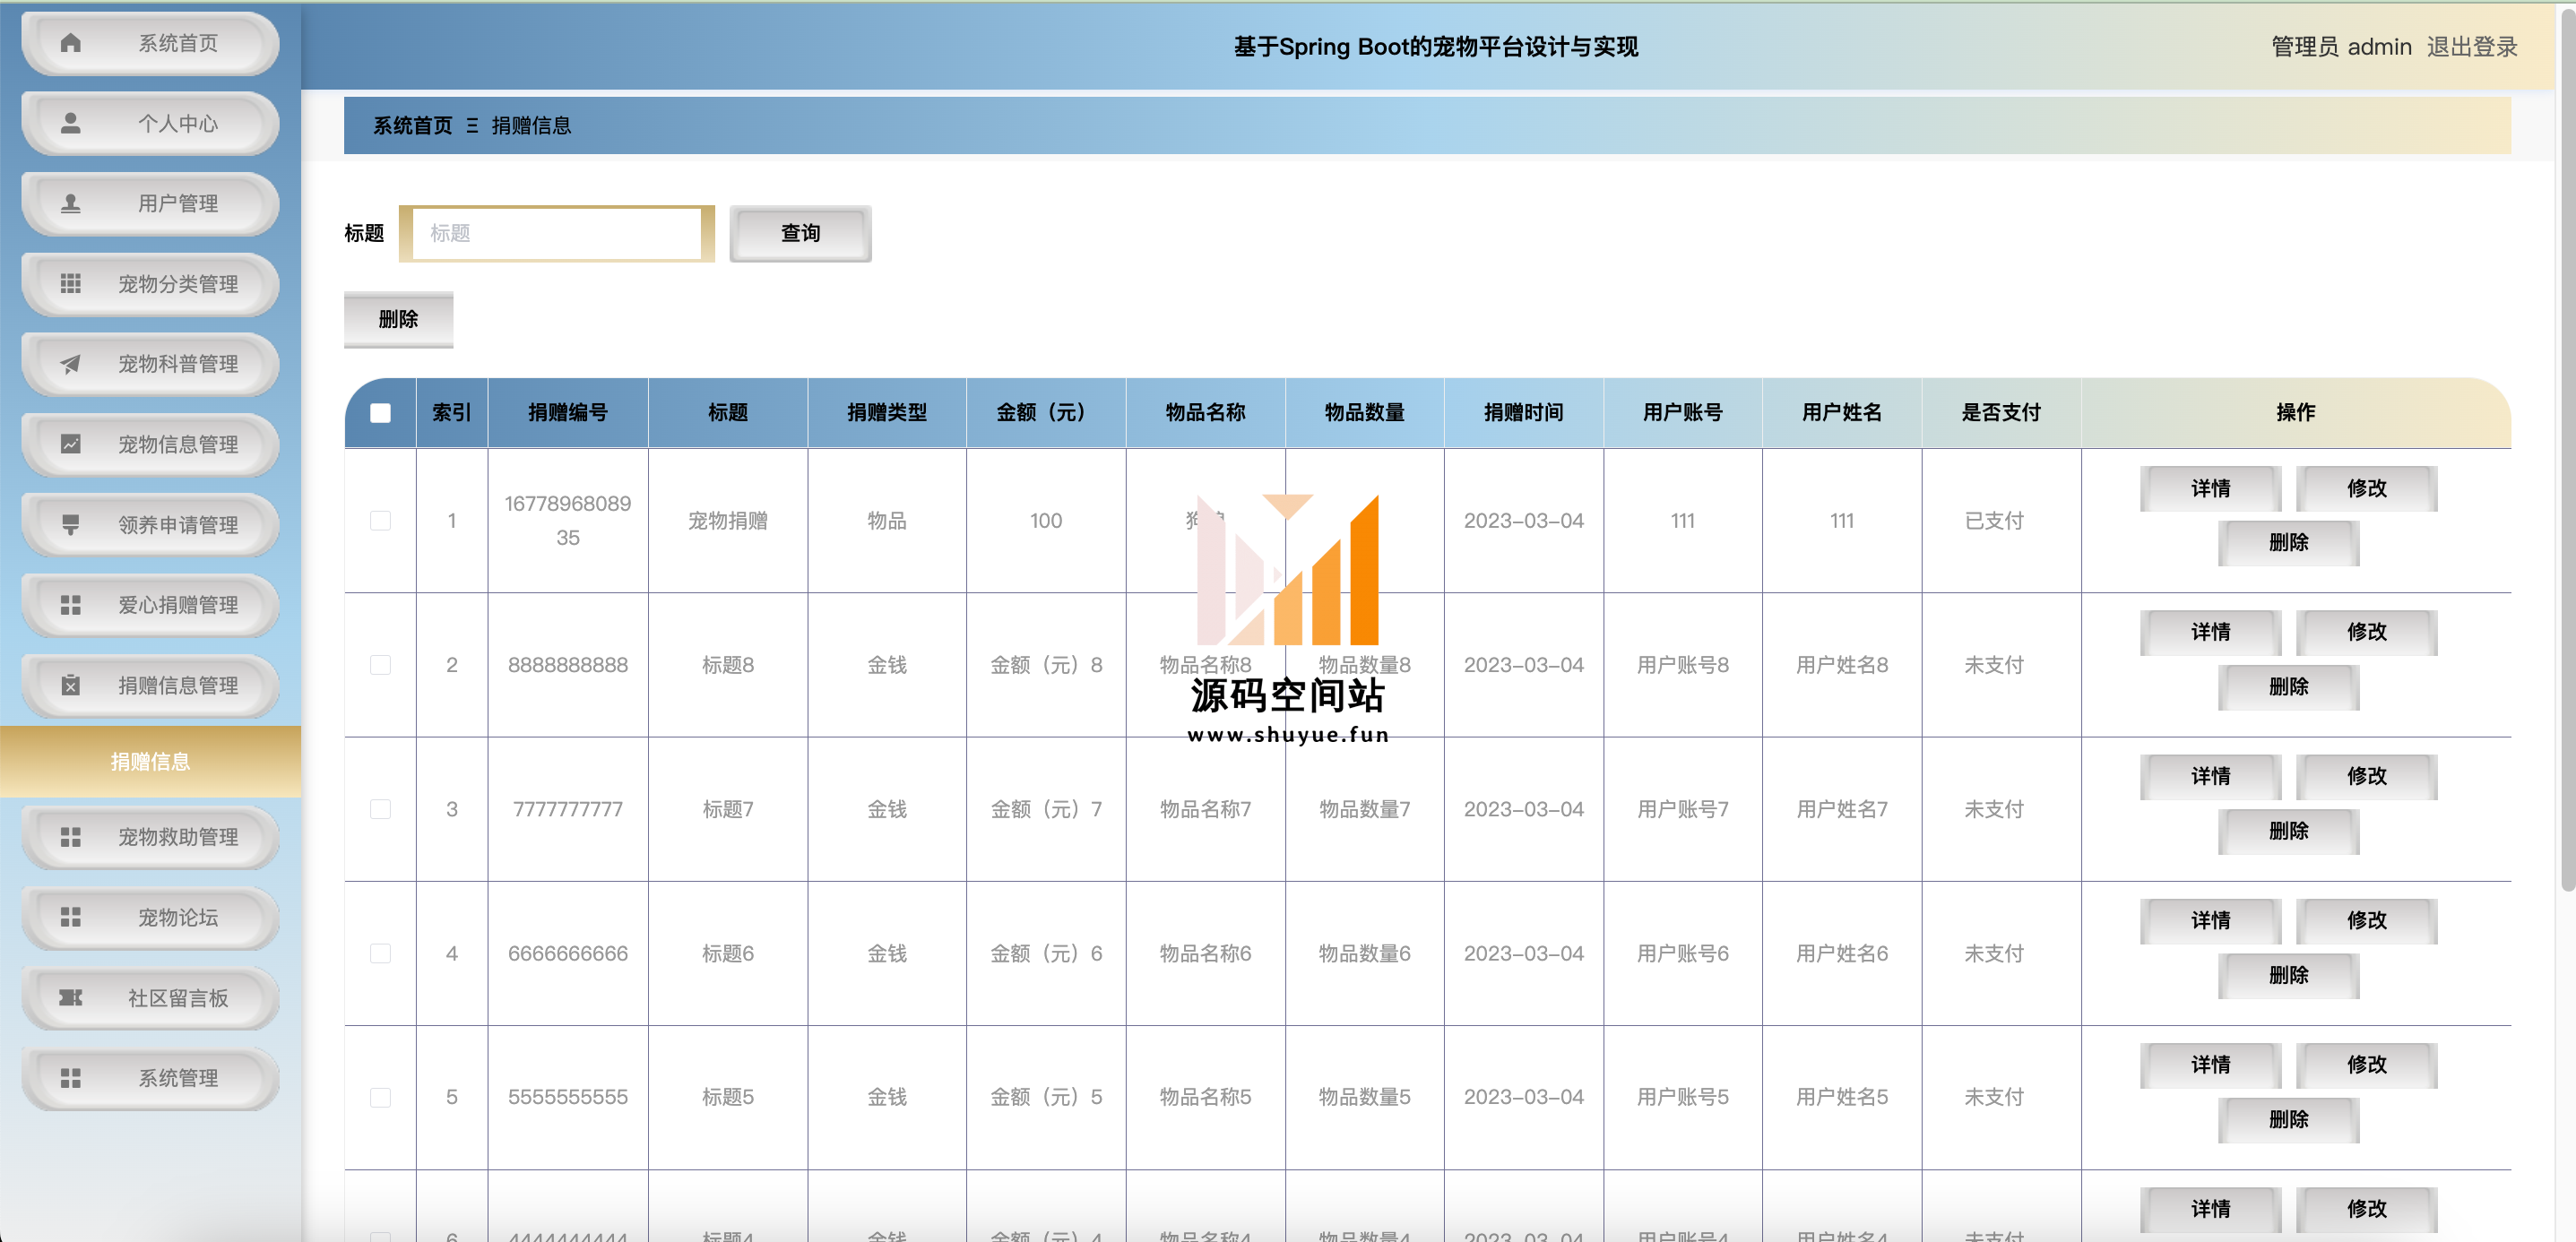2576x1242 pixels.
Task: Click the clipboard icon beside 捐赠信息管理
Action: (x=70, y=685)
